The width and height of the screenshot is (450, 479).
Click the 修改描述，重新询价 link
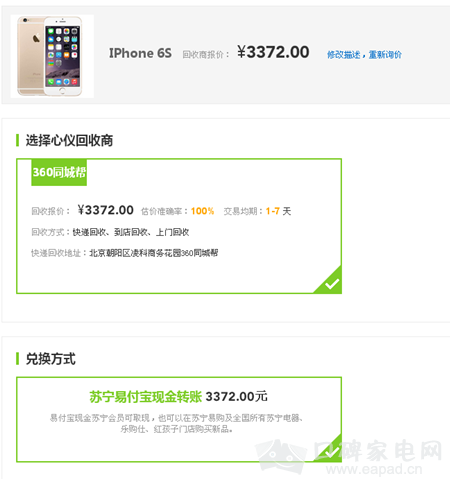click(x=364, y=55)
